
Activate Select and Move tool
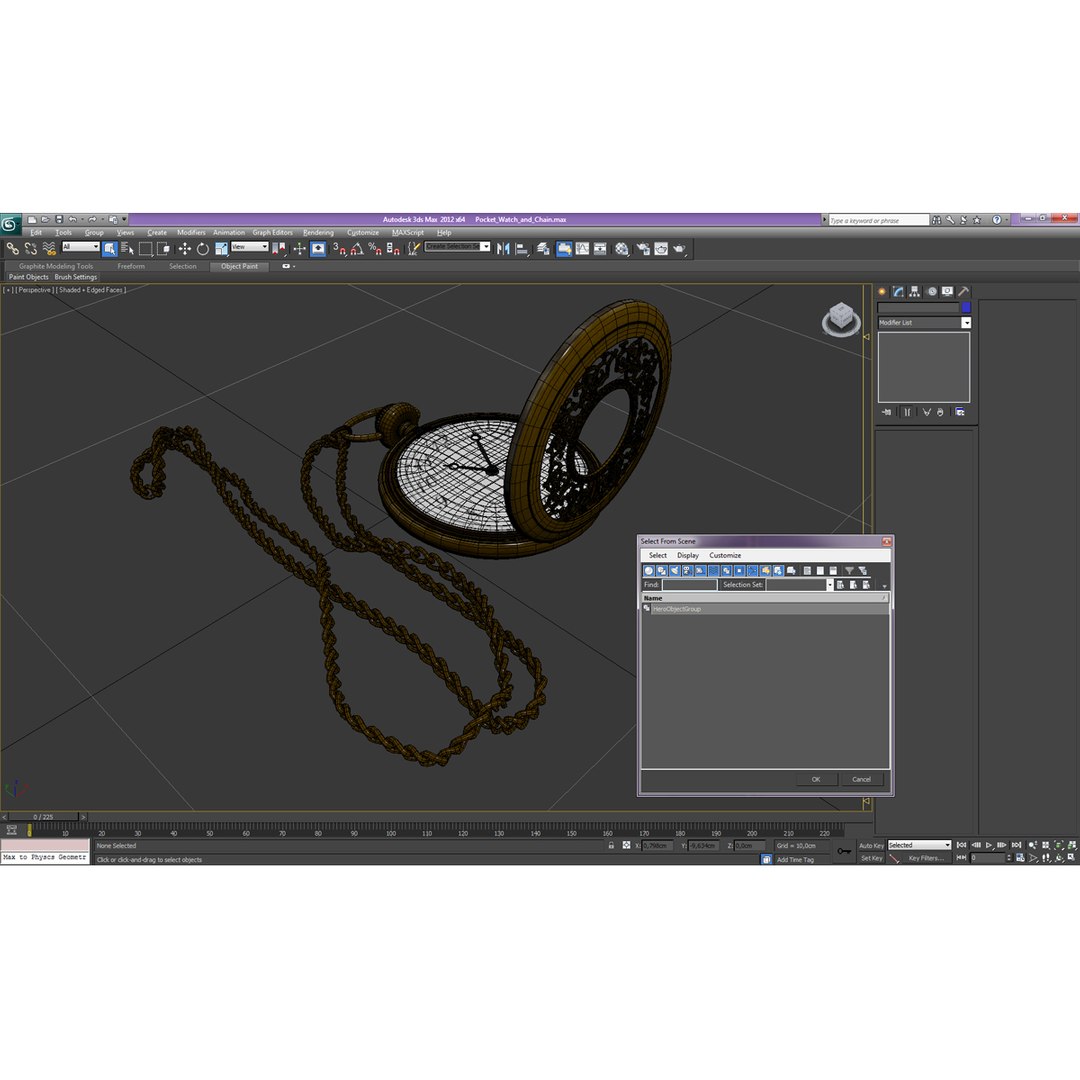pyautogui.click(x=185, y=249)
